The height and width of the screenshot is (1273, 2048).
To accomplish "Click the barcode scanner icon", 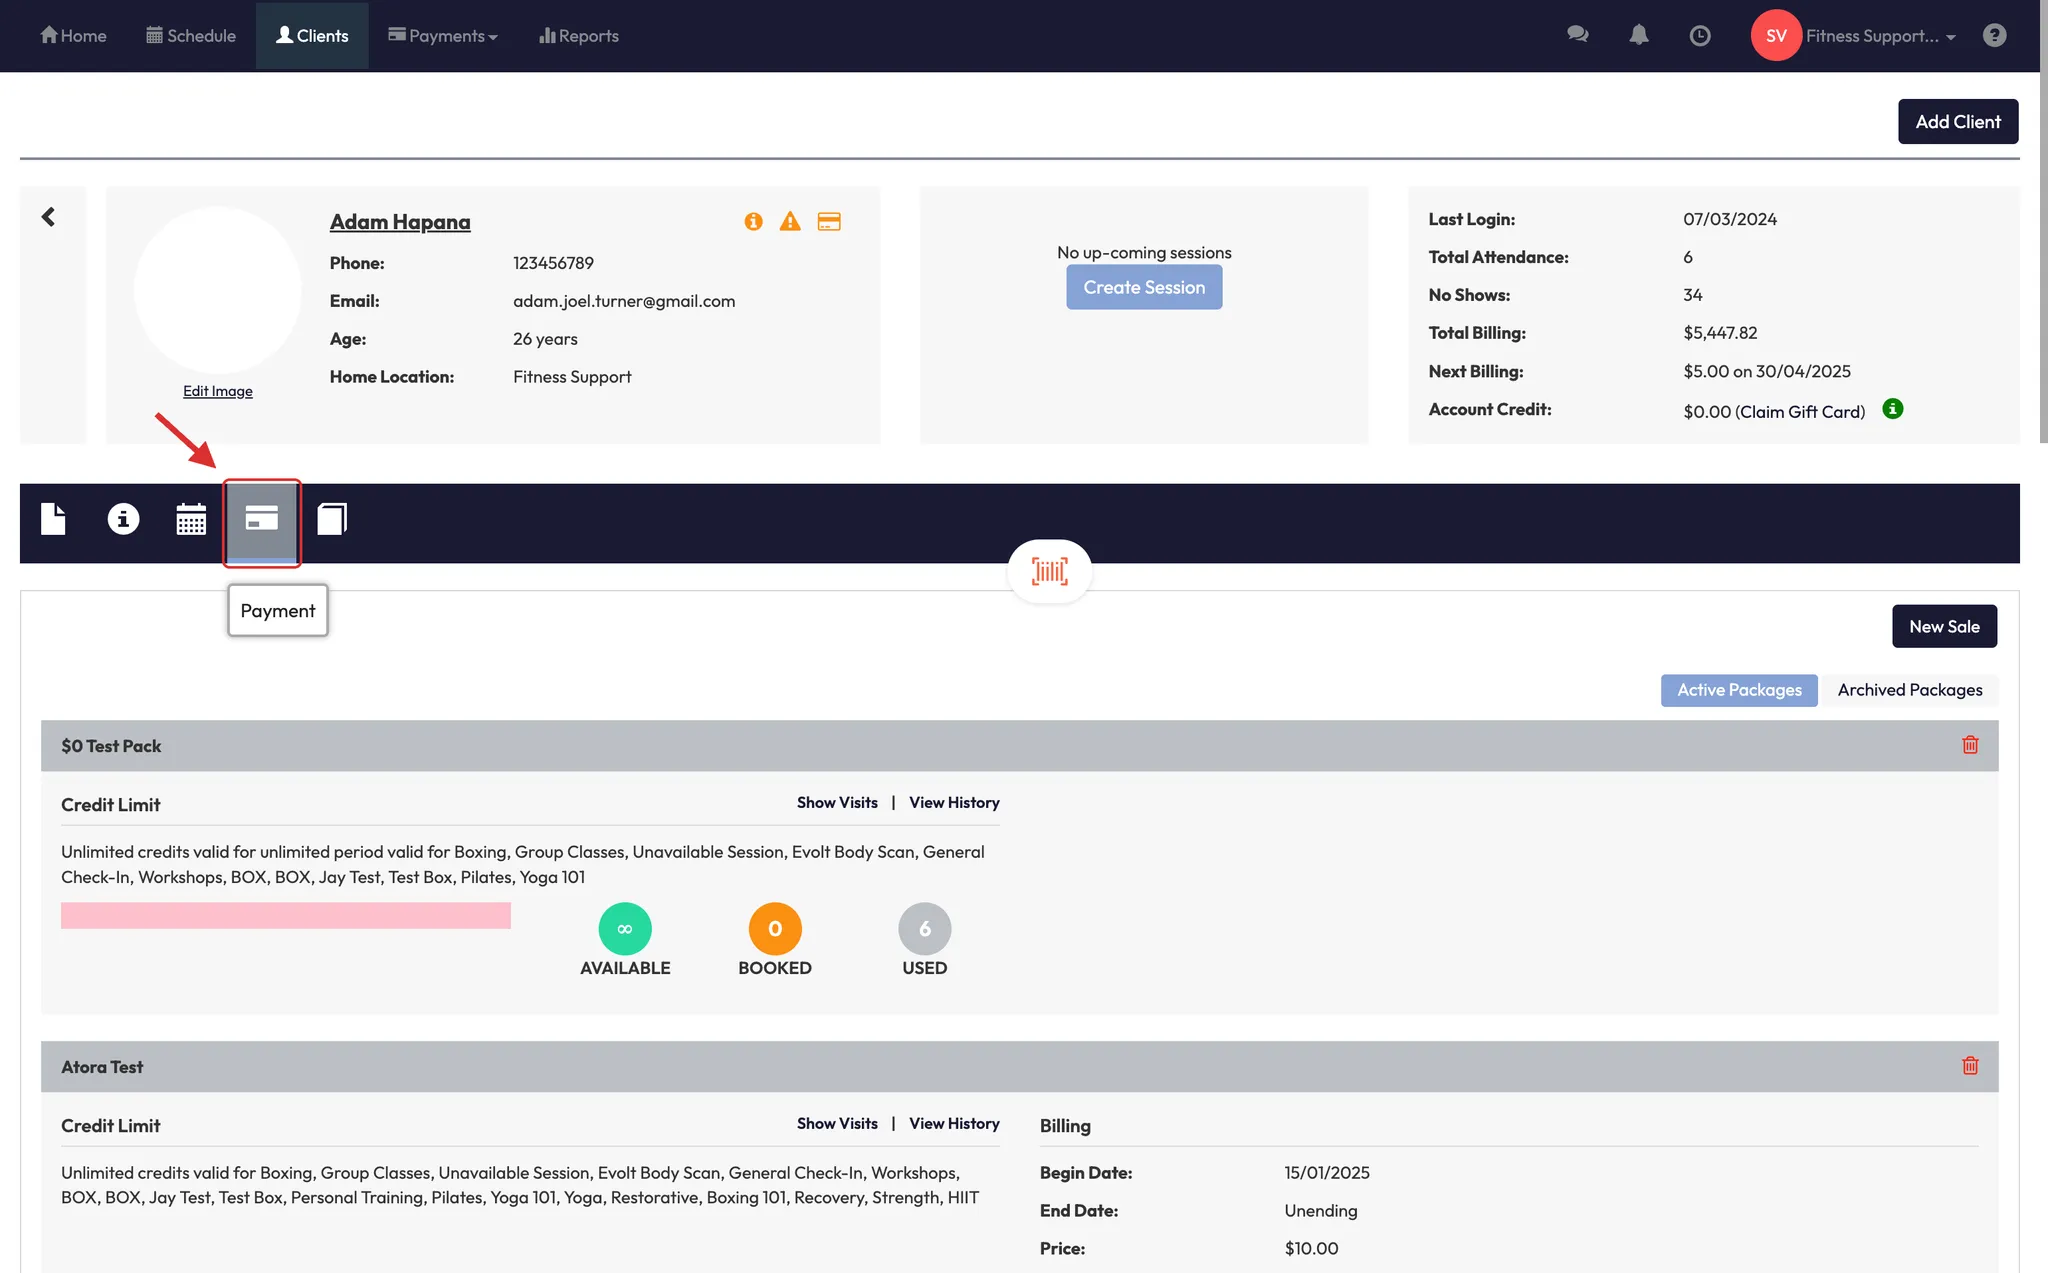I will click(1049, 571).
